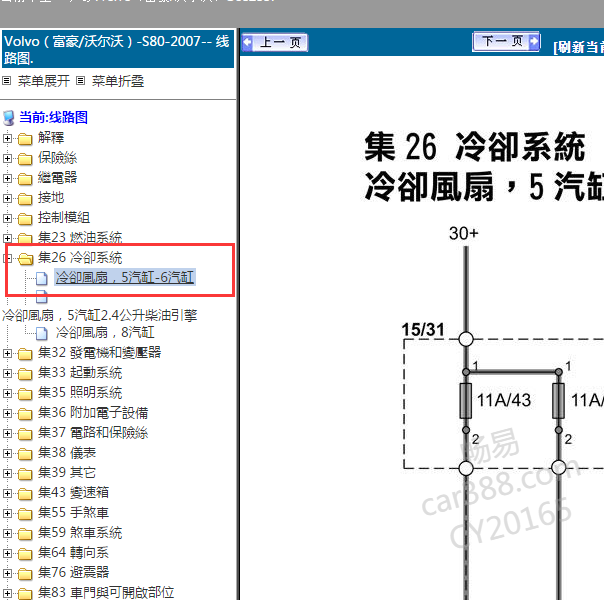604x600 pixels.
Task: Click the 下一页 next page button
Action: (x=506, y=41)
